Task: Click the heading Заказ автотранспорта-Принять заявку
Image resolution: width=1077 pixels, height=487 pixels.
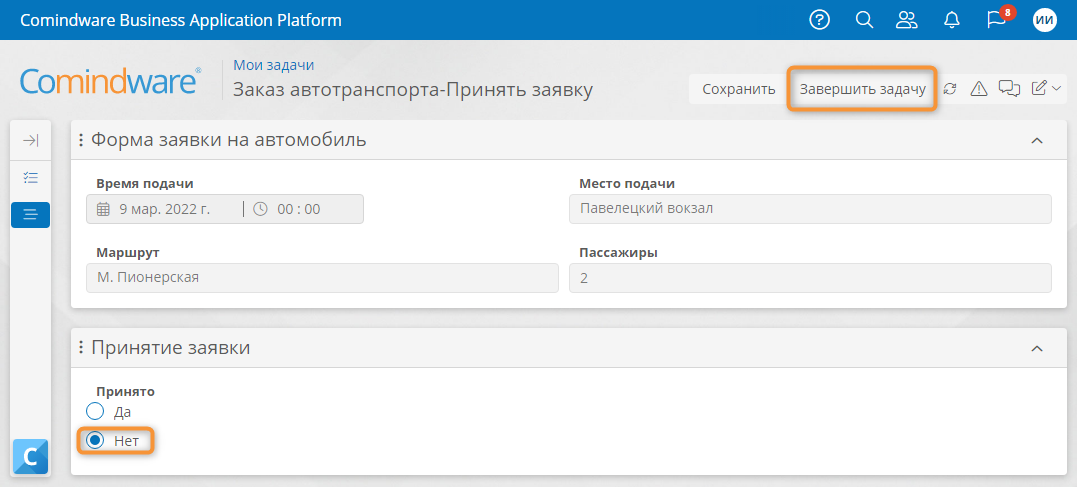Action: 413,90
